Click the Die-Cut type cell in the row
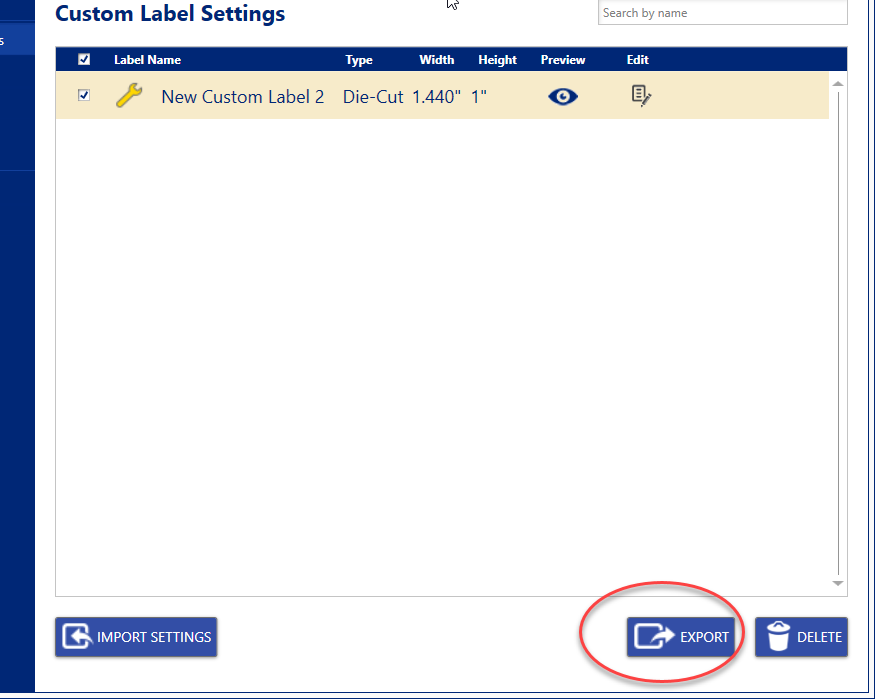 (373, 97)
